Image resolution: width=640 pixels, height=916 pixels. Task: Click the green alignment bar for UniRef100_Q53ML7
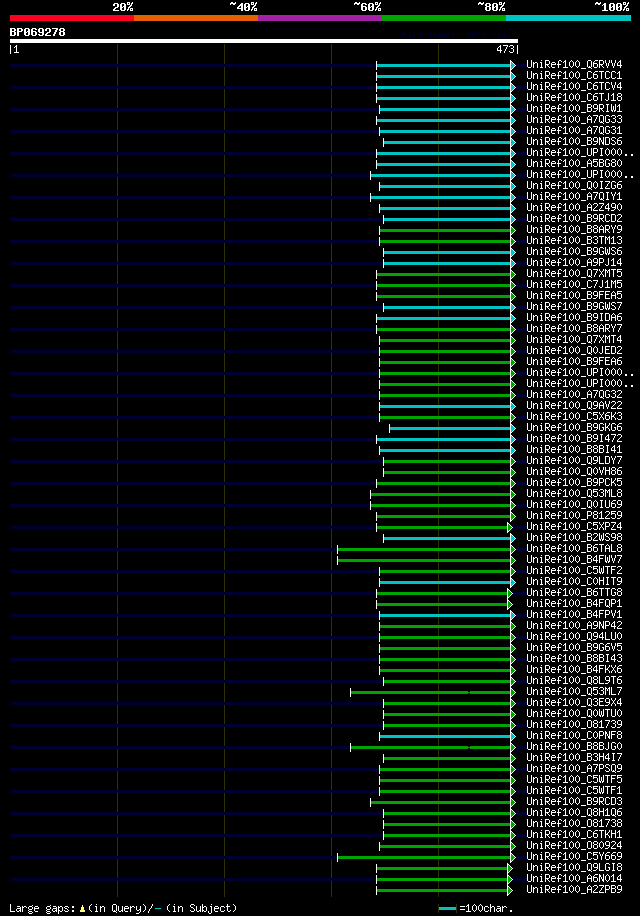431,692
